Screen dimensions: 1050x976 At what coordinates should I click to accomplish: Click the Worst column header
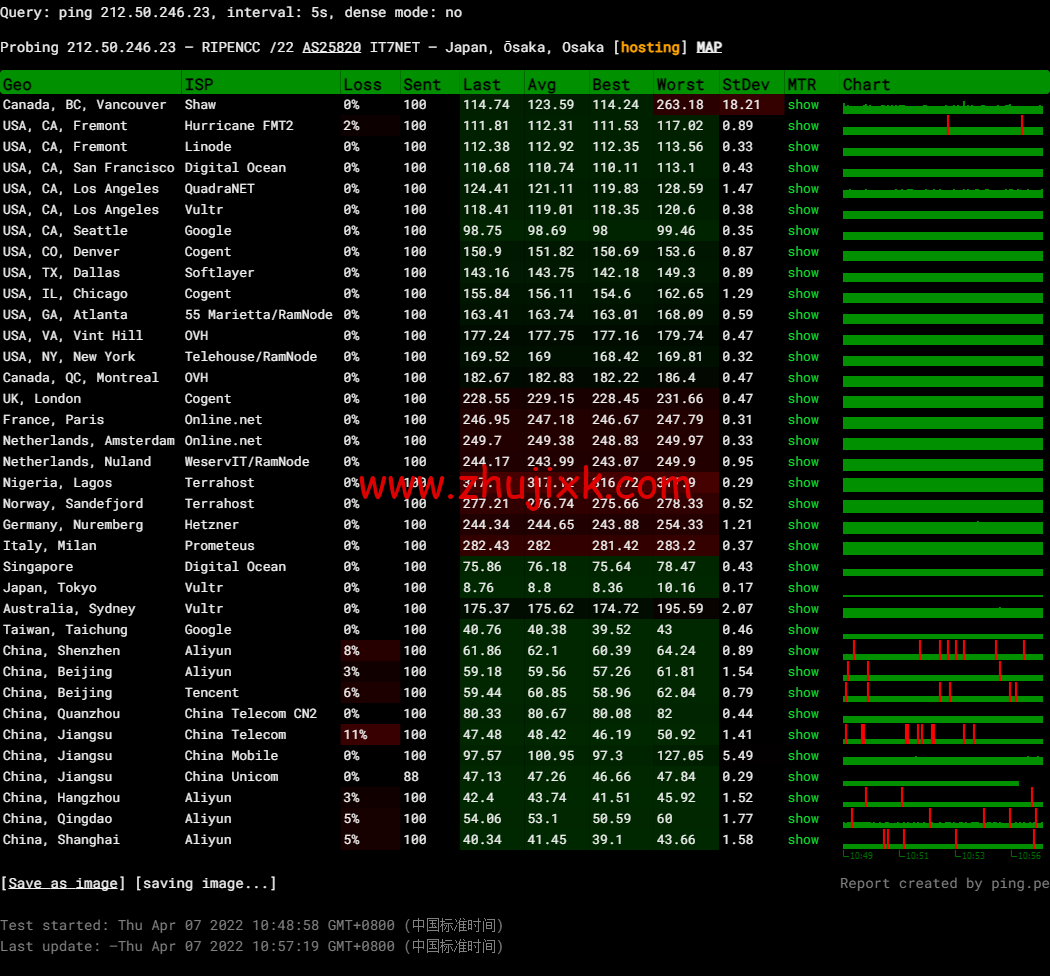coord(680,85)
